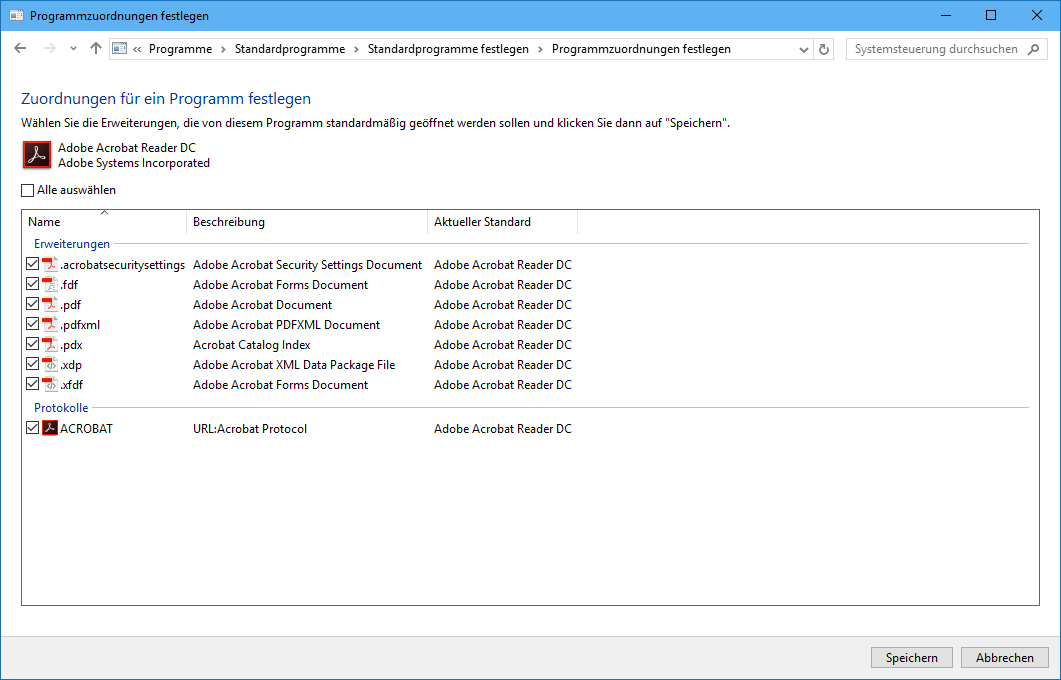Click the .xfdf extension name
This screenshot has height=680, width=1061.
tap(72, 384)
